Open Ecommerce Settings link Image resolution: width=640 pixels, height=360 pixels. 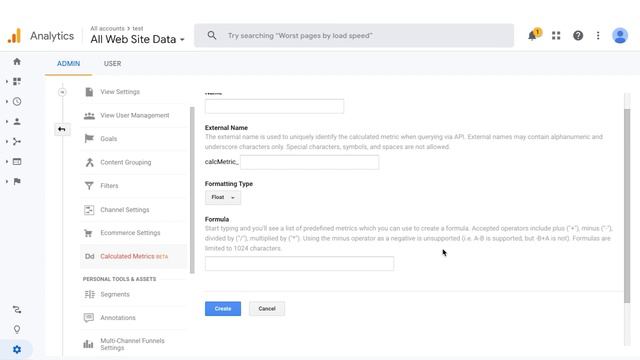pos(130,233)
